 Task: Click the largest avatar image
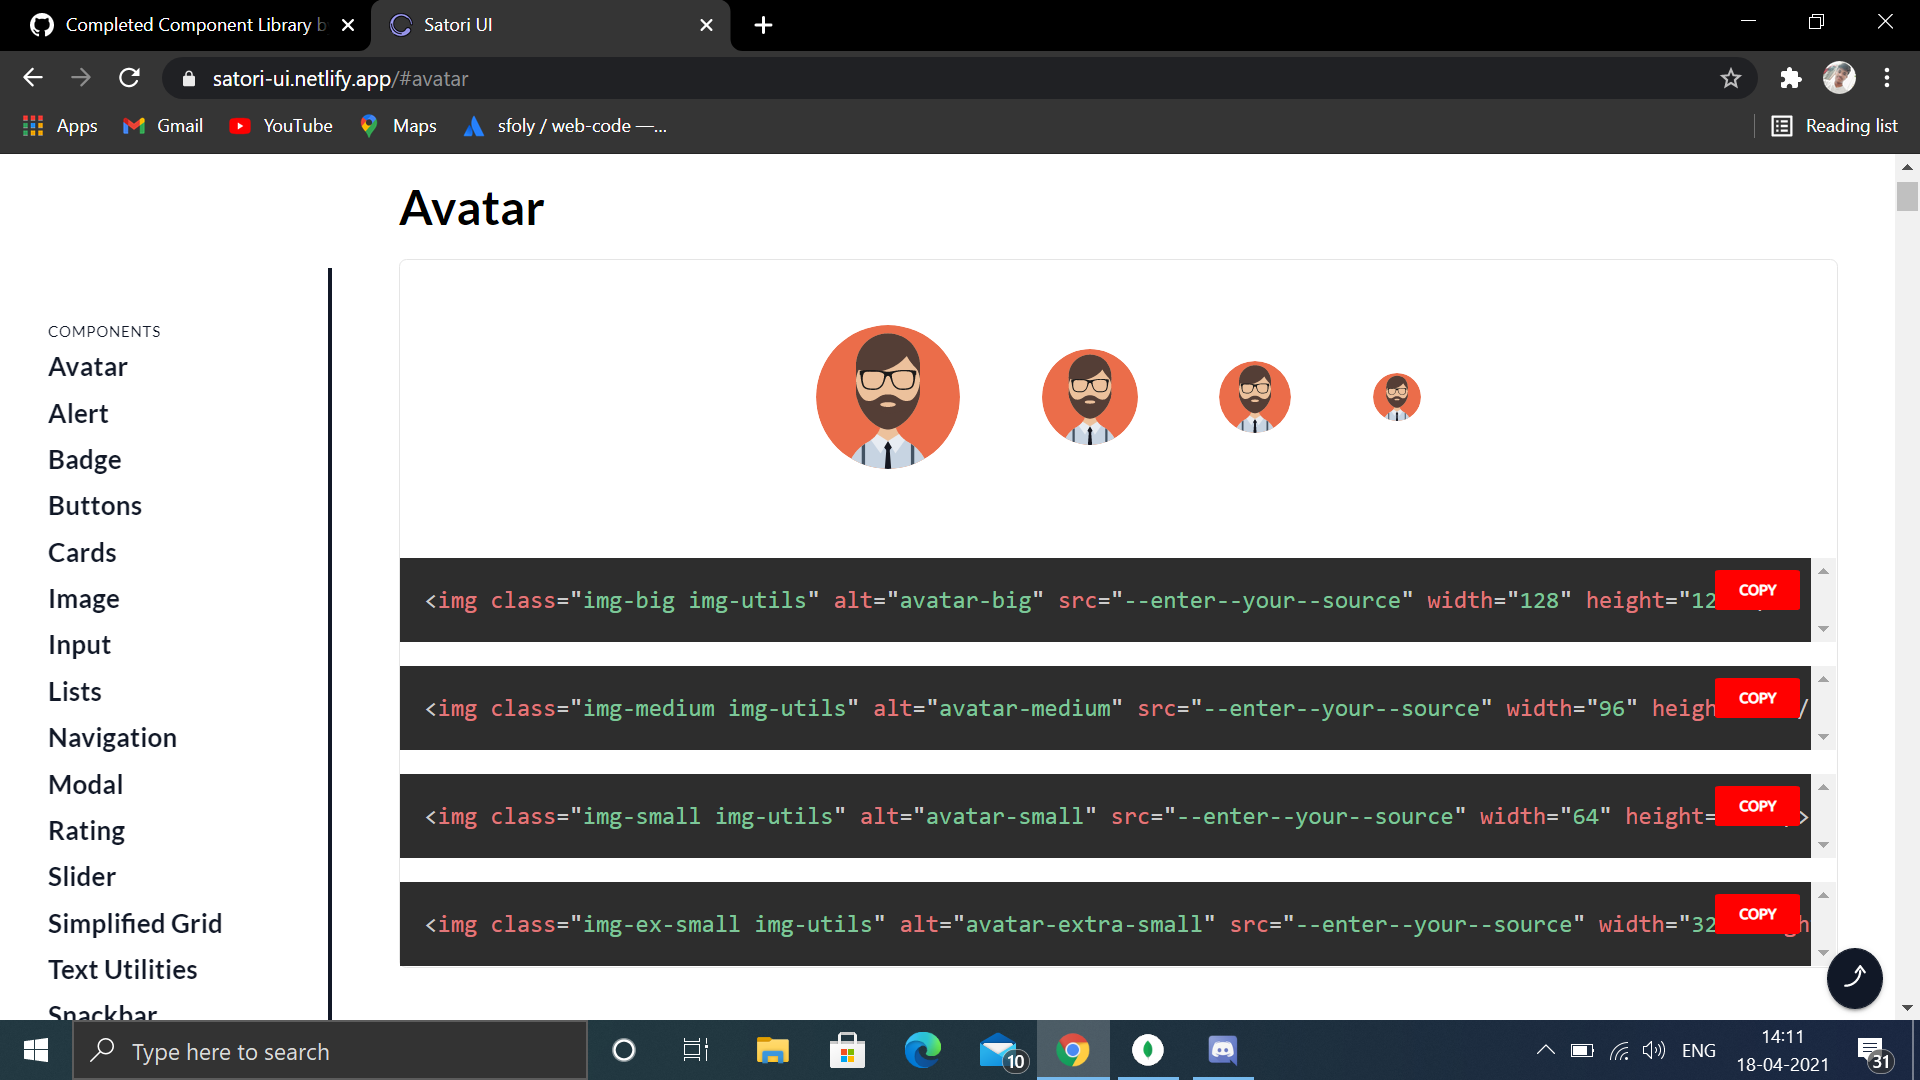887,397
